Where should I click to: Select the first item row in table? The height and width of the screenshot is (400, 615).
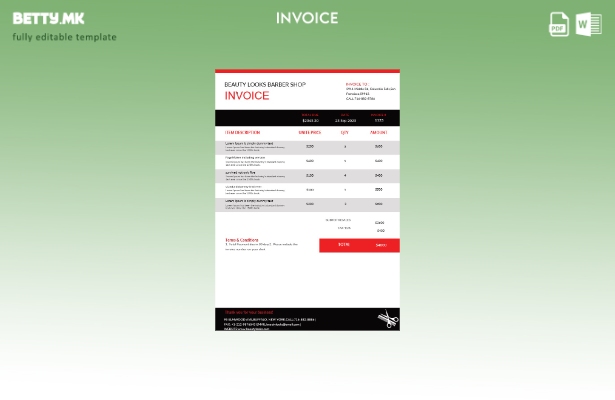[x=307, y=146]
